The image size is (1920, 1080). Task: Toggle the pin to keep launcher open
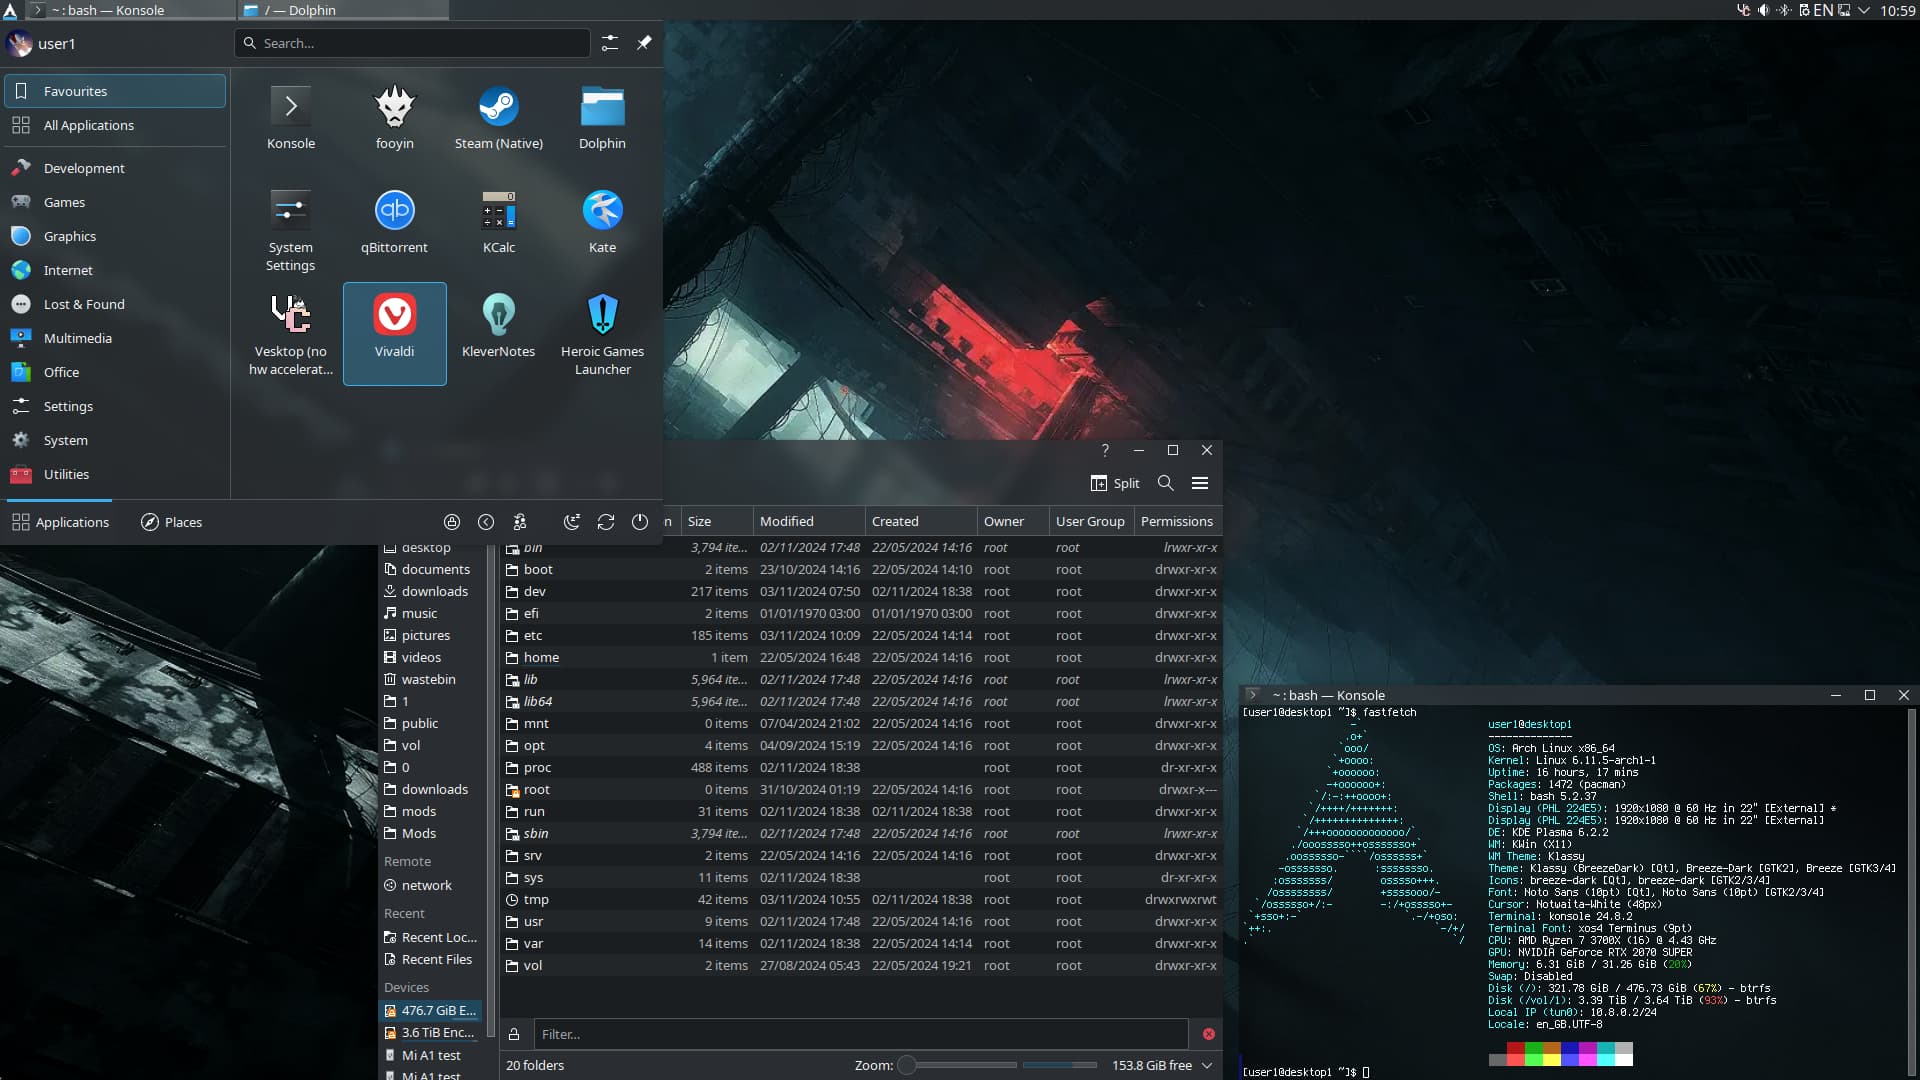pos(644,43)
